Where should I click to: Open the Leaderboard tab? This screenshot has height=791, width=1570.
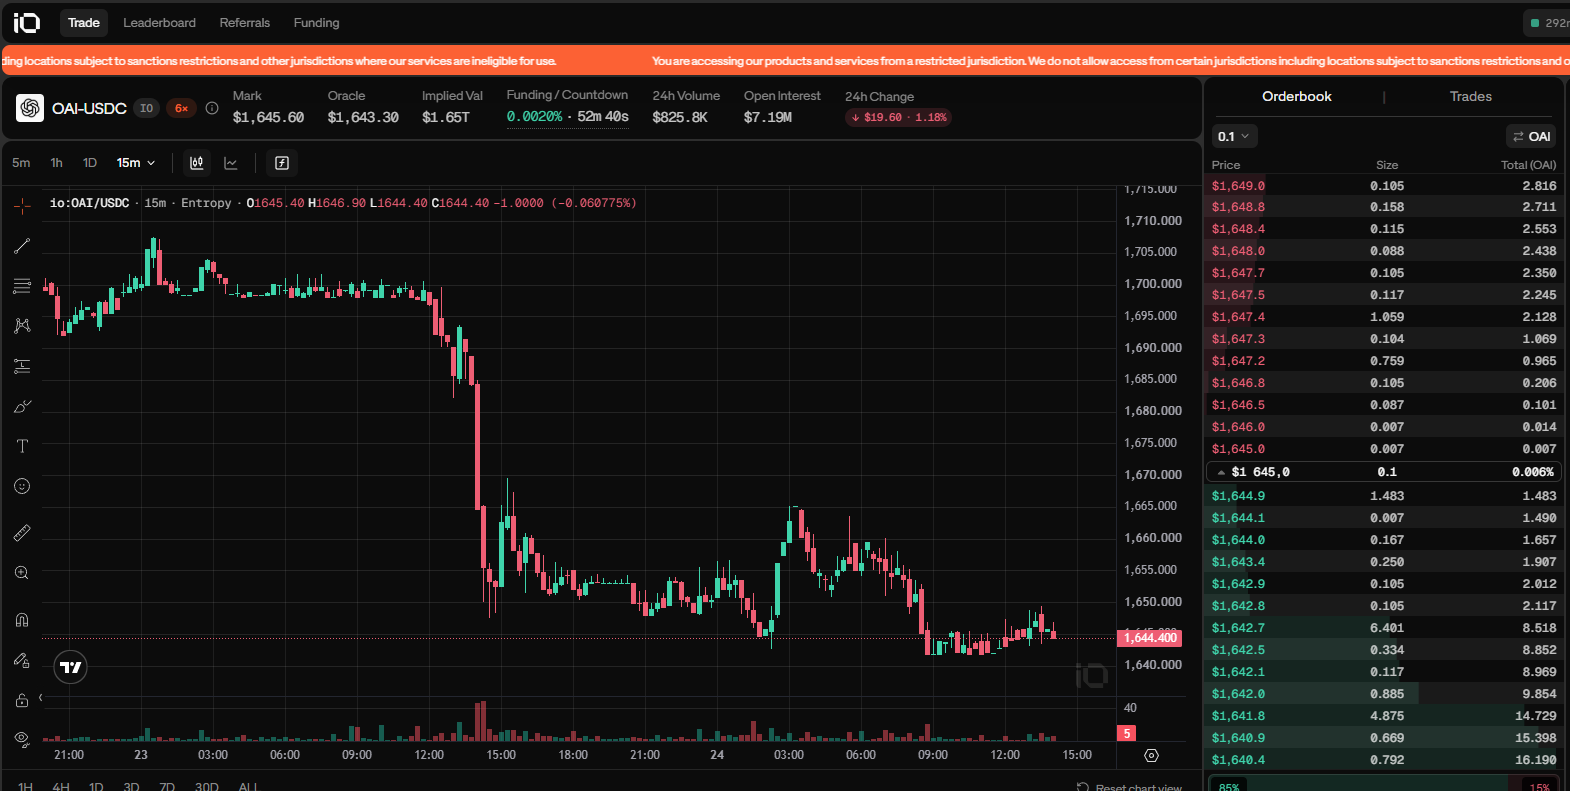159,22
